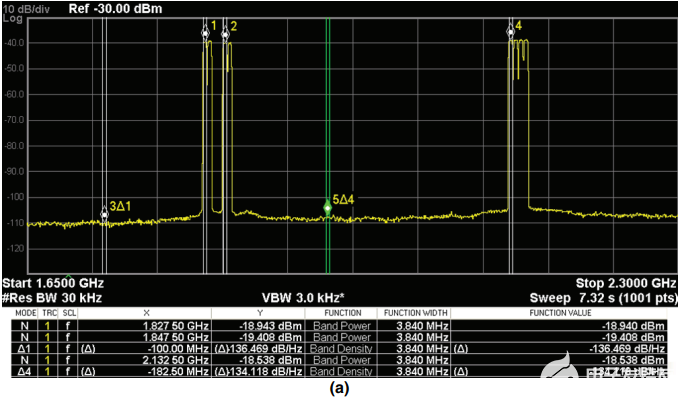Screen dimensions: 680x400
Task: Click the -19.408 dBm Y value cell
Action: coord(271,337)
